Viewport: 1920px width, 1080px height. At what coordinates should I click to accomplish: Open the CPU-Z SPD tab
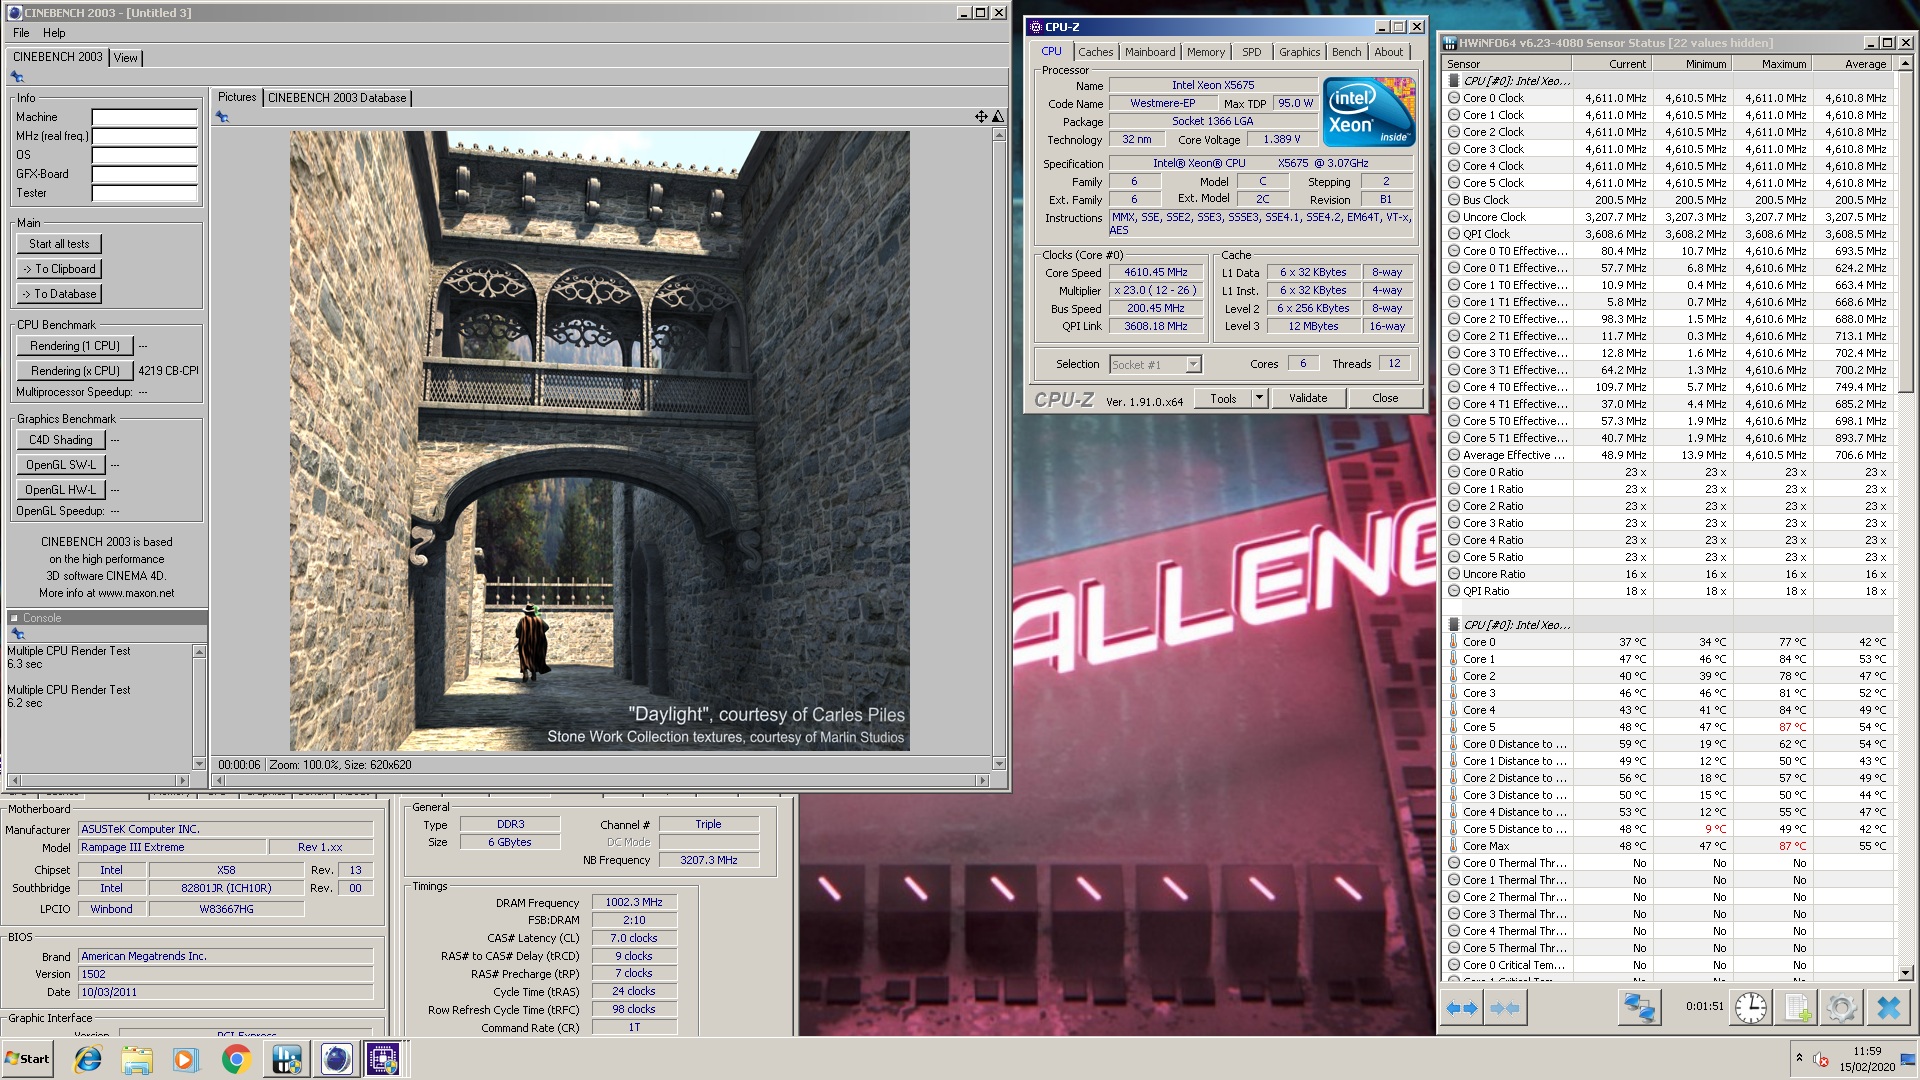pyautogui.click(x=1251, y=52)
